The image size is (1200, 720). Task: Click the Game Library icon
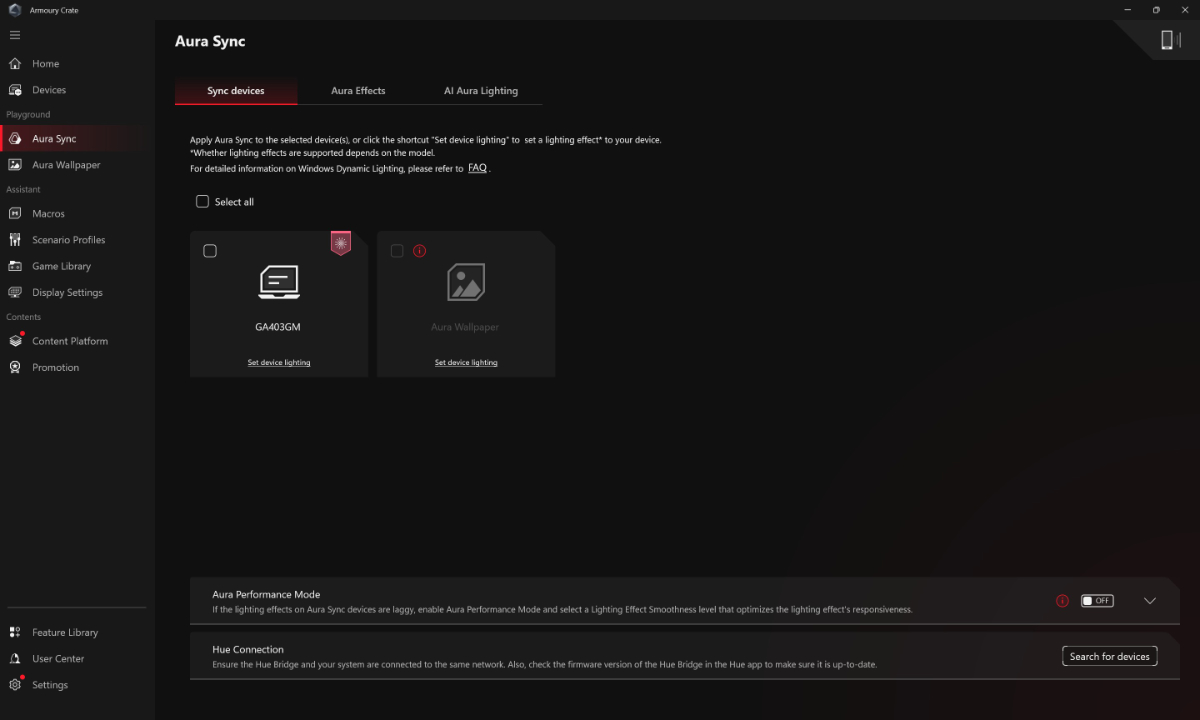pos(15,266)
